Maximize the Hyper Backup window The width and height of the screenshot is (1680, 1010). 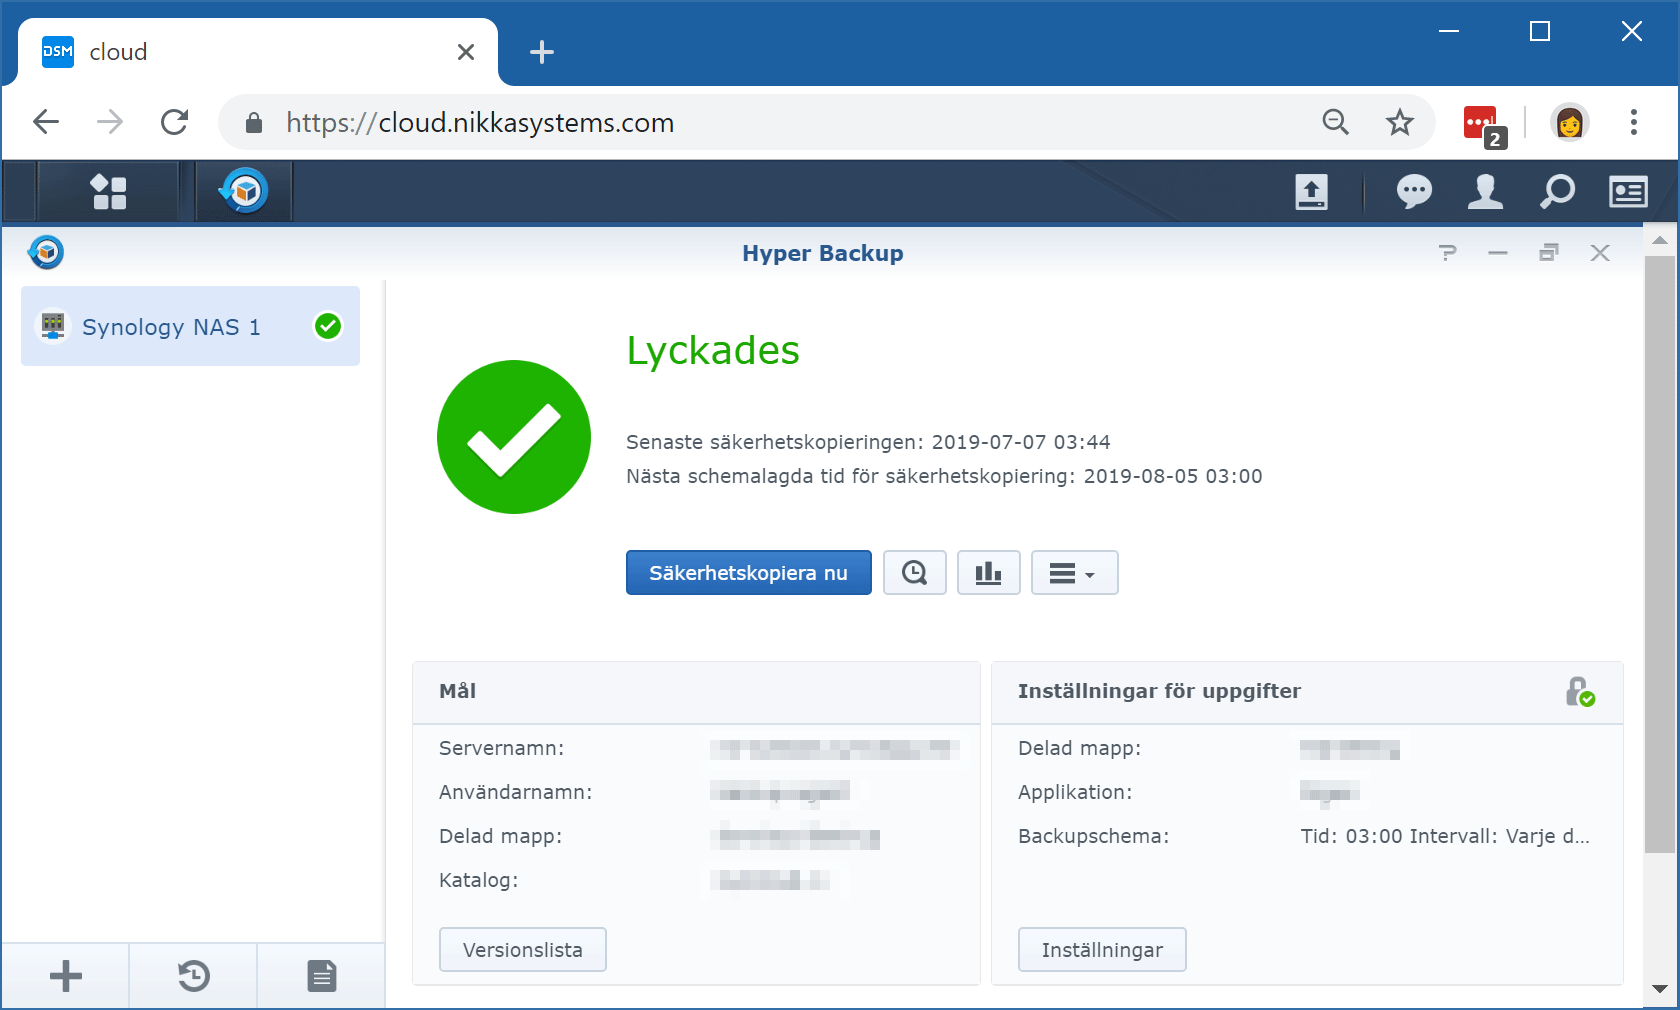coord(1549,253)
